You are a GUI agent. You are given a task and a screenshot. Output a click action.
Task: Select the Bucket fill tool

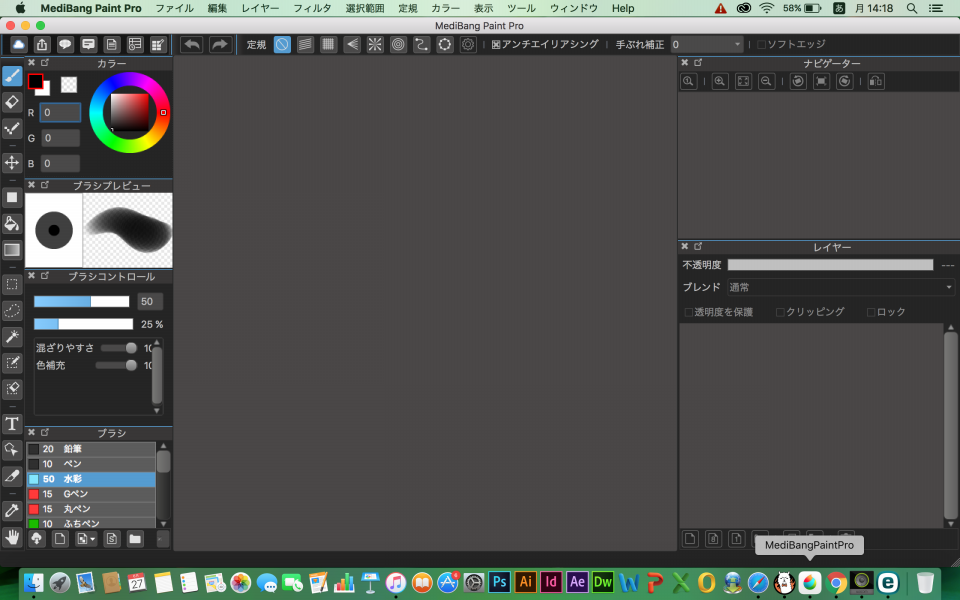tap(12, 223)
